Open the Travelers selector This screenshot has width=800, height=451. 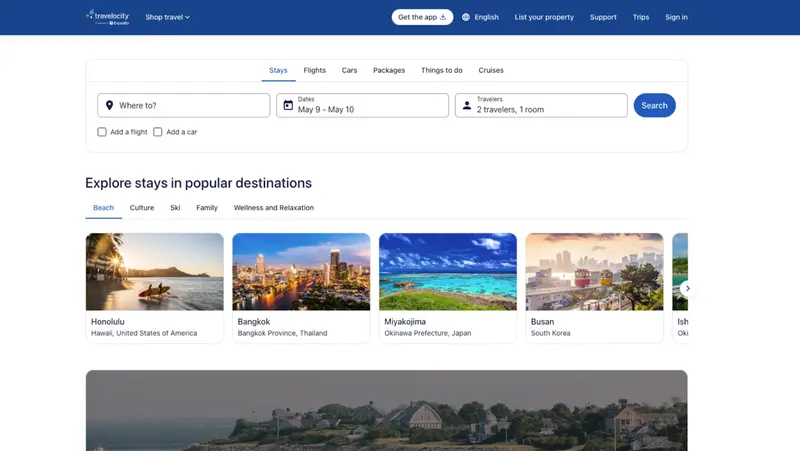541,105
